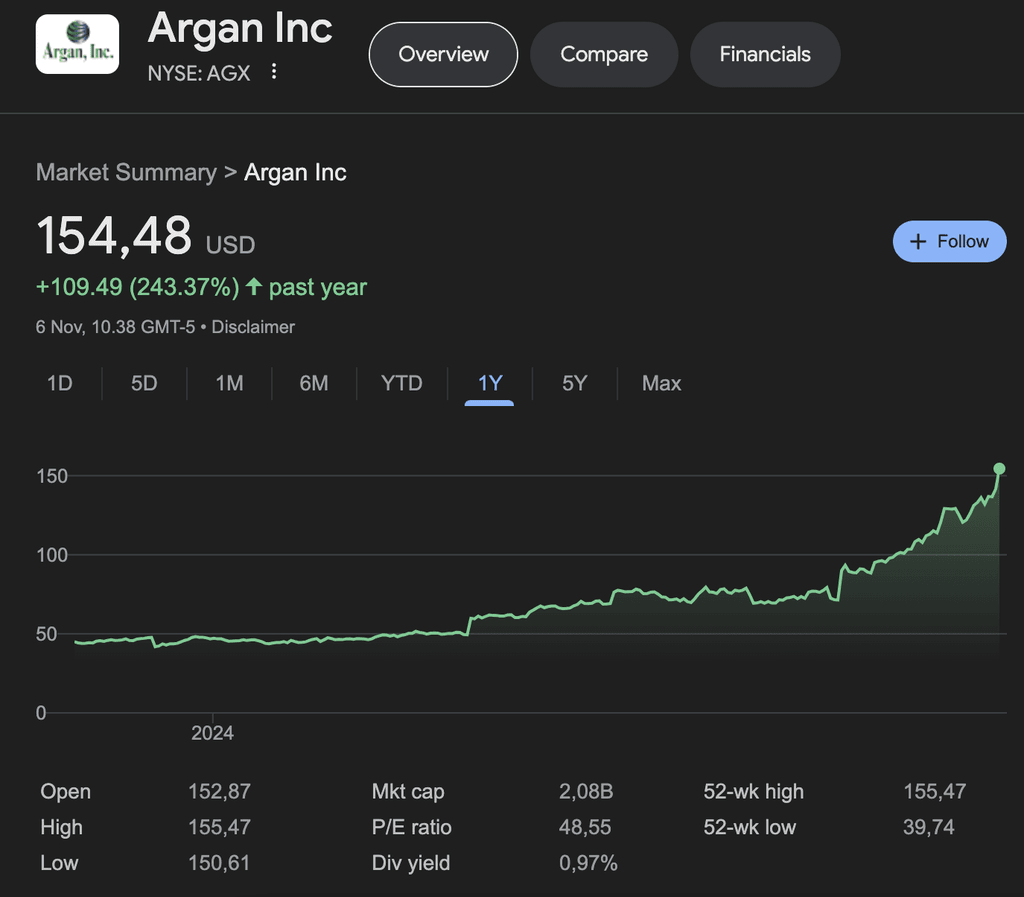Image resolution: width=1024 pixels, height=897 pixels.
Task: Show the 1M chart range
Action: [229, 383]
